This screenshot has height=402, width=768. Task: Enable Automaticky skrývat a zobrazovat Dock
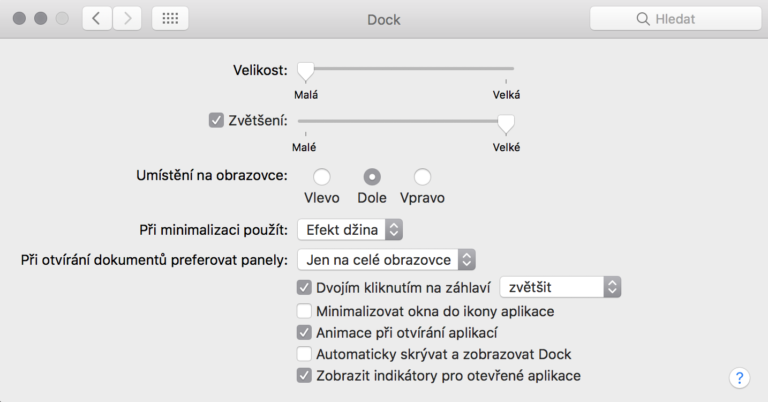tap(305, 354)
